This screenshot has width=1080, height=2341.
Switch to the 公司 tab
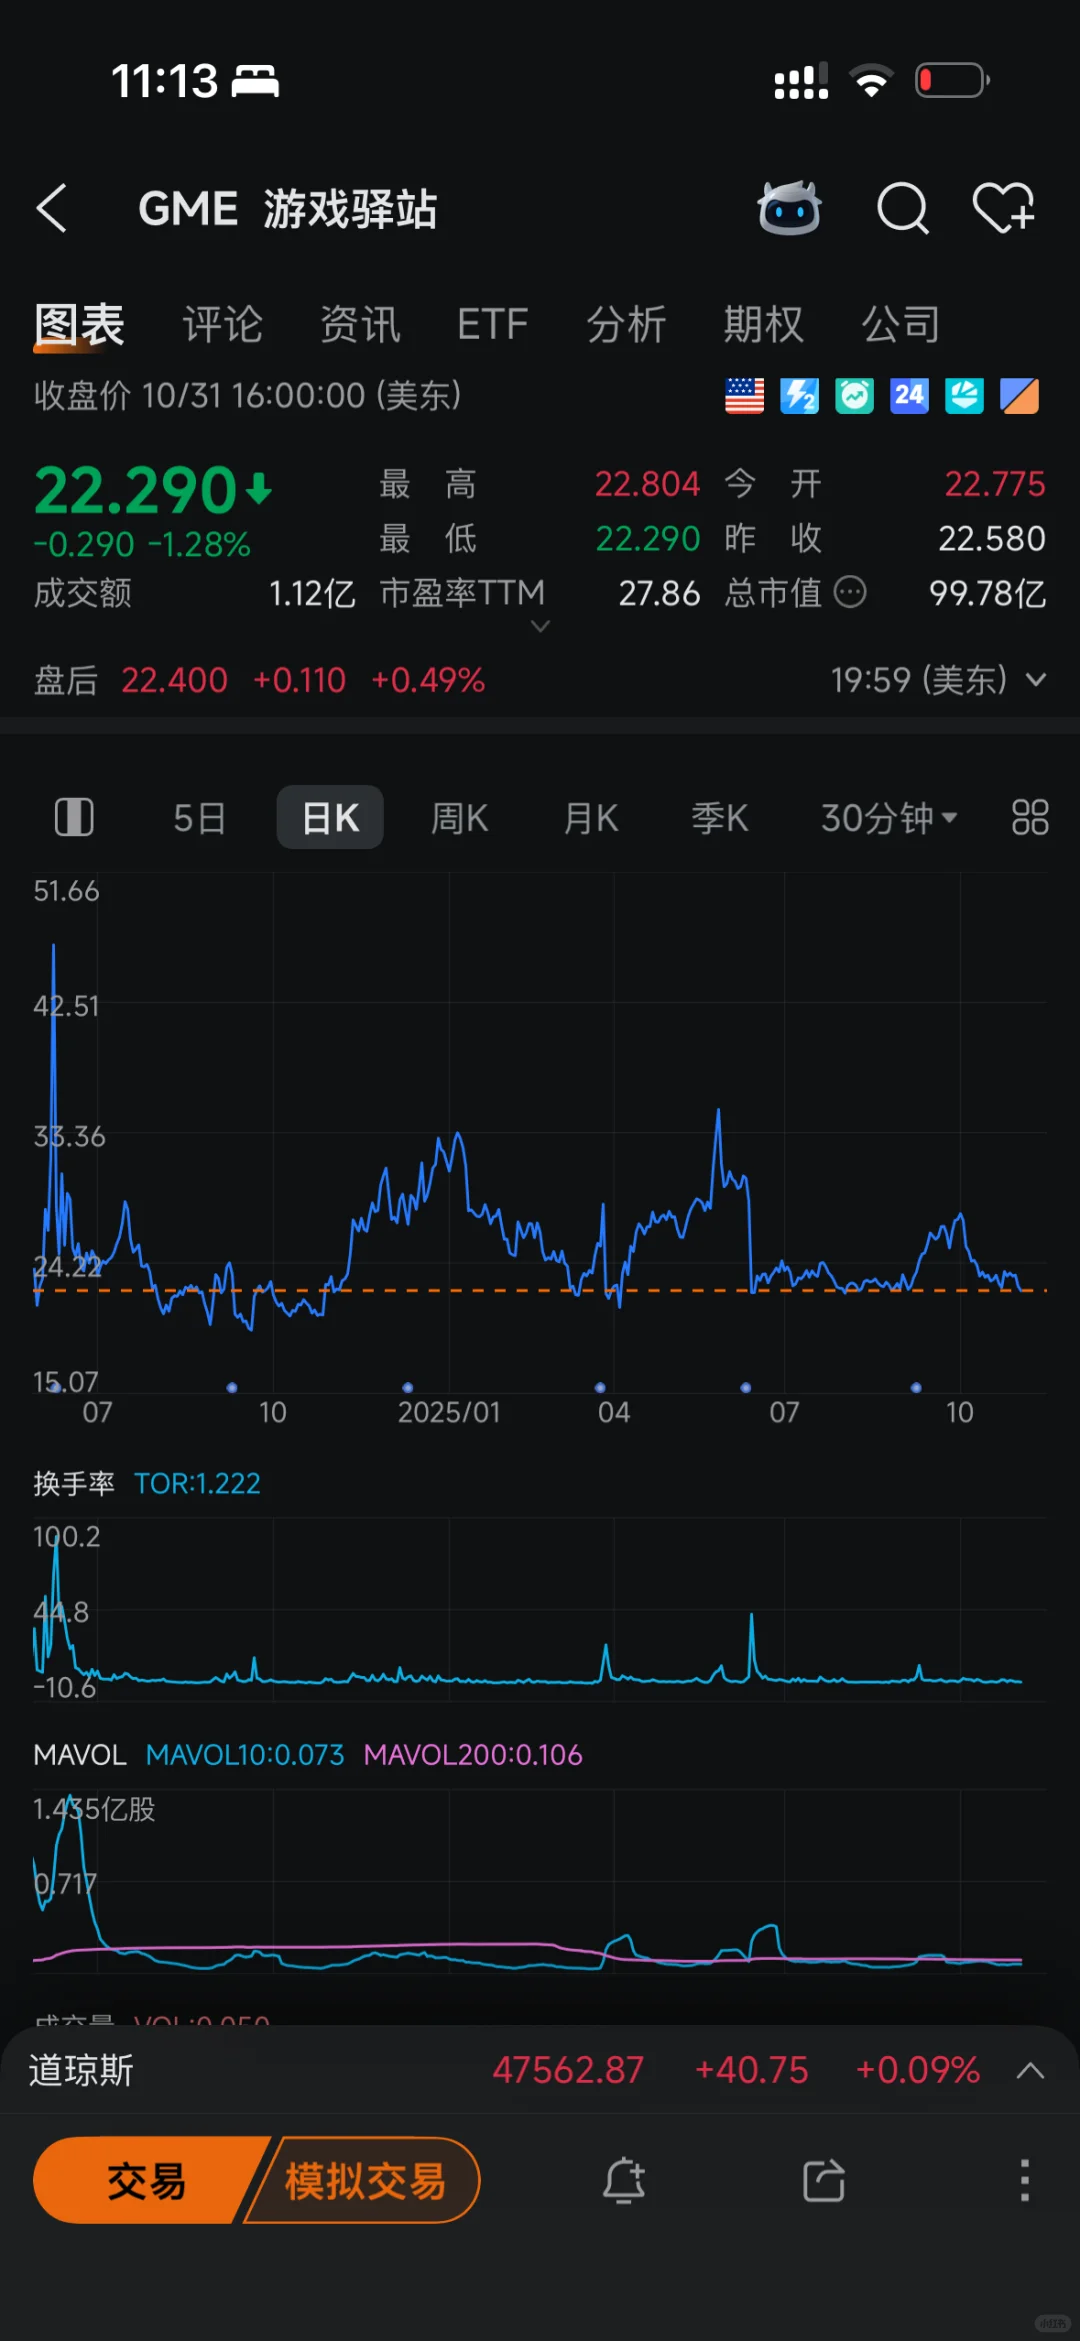(901, 325)
